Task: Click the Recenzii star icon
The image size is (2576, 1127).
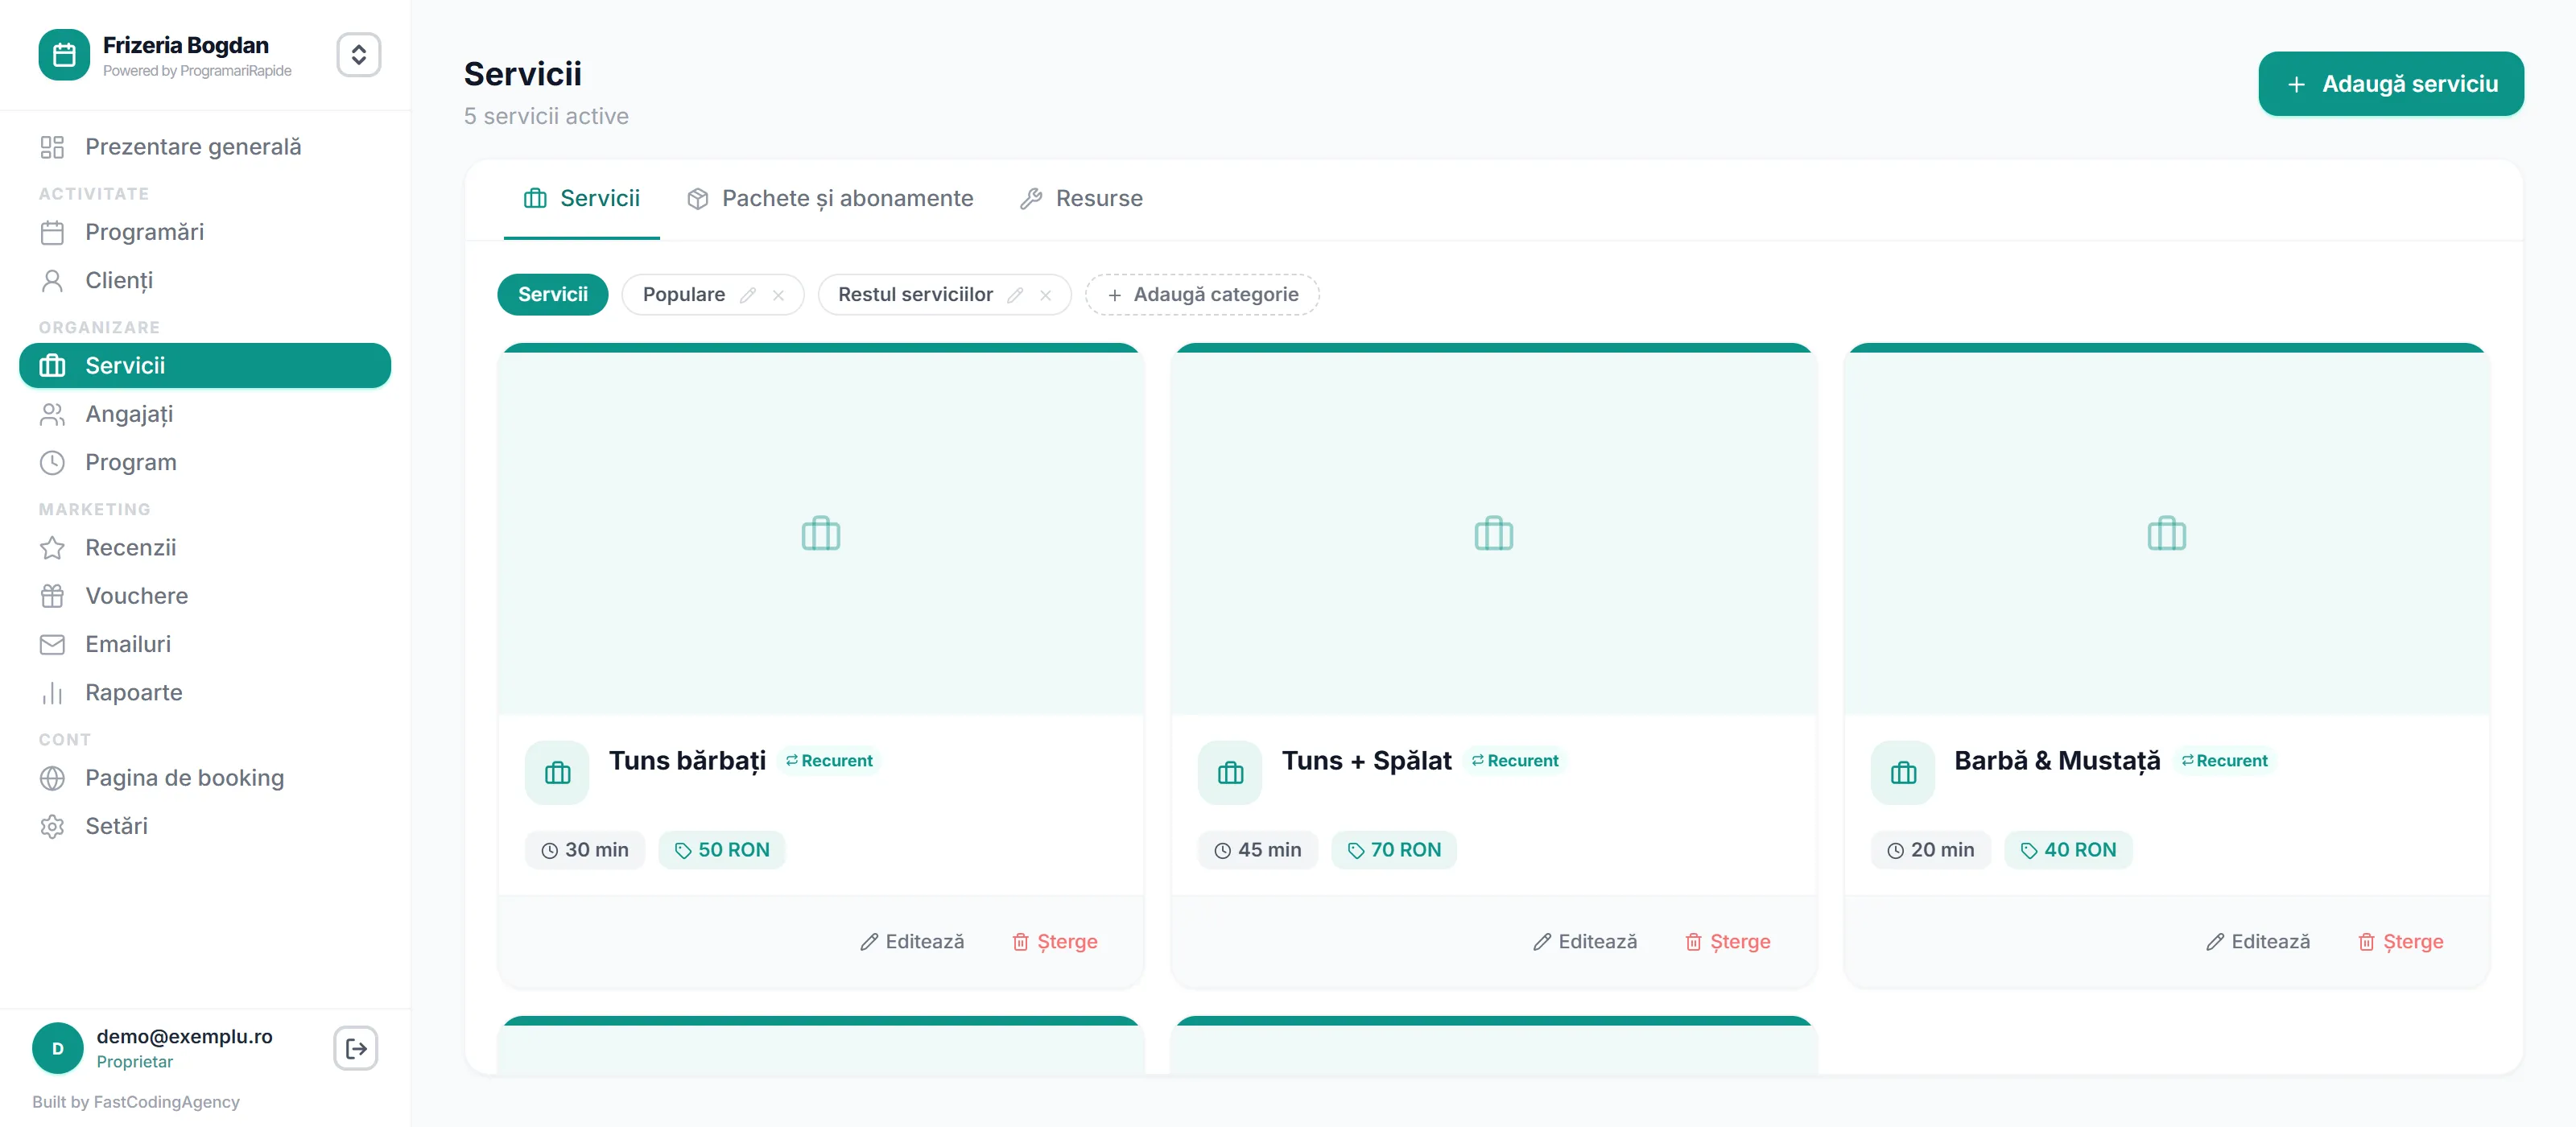Action: 52,547
